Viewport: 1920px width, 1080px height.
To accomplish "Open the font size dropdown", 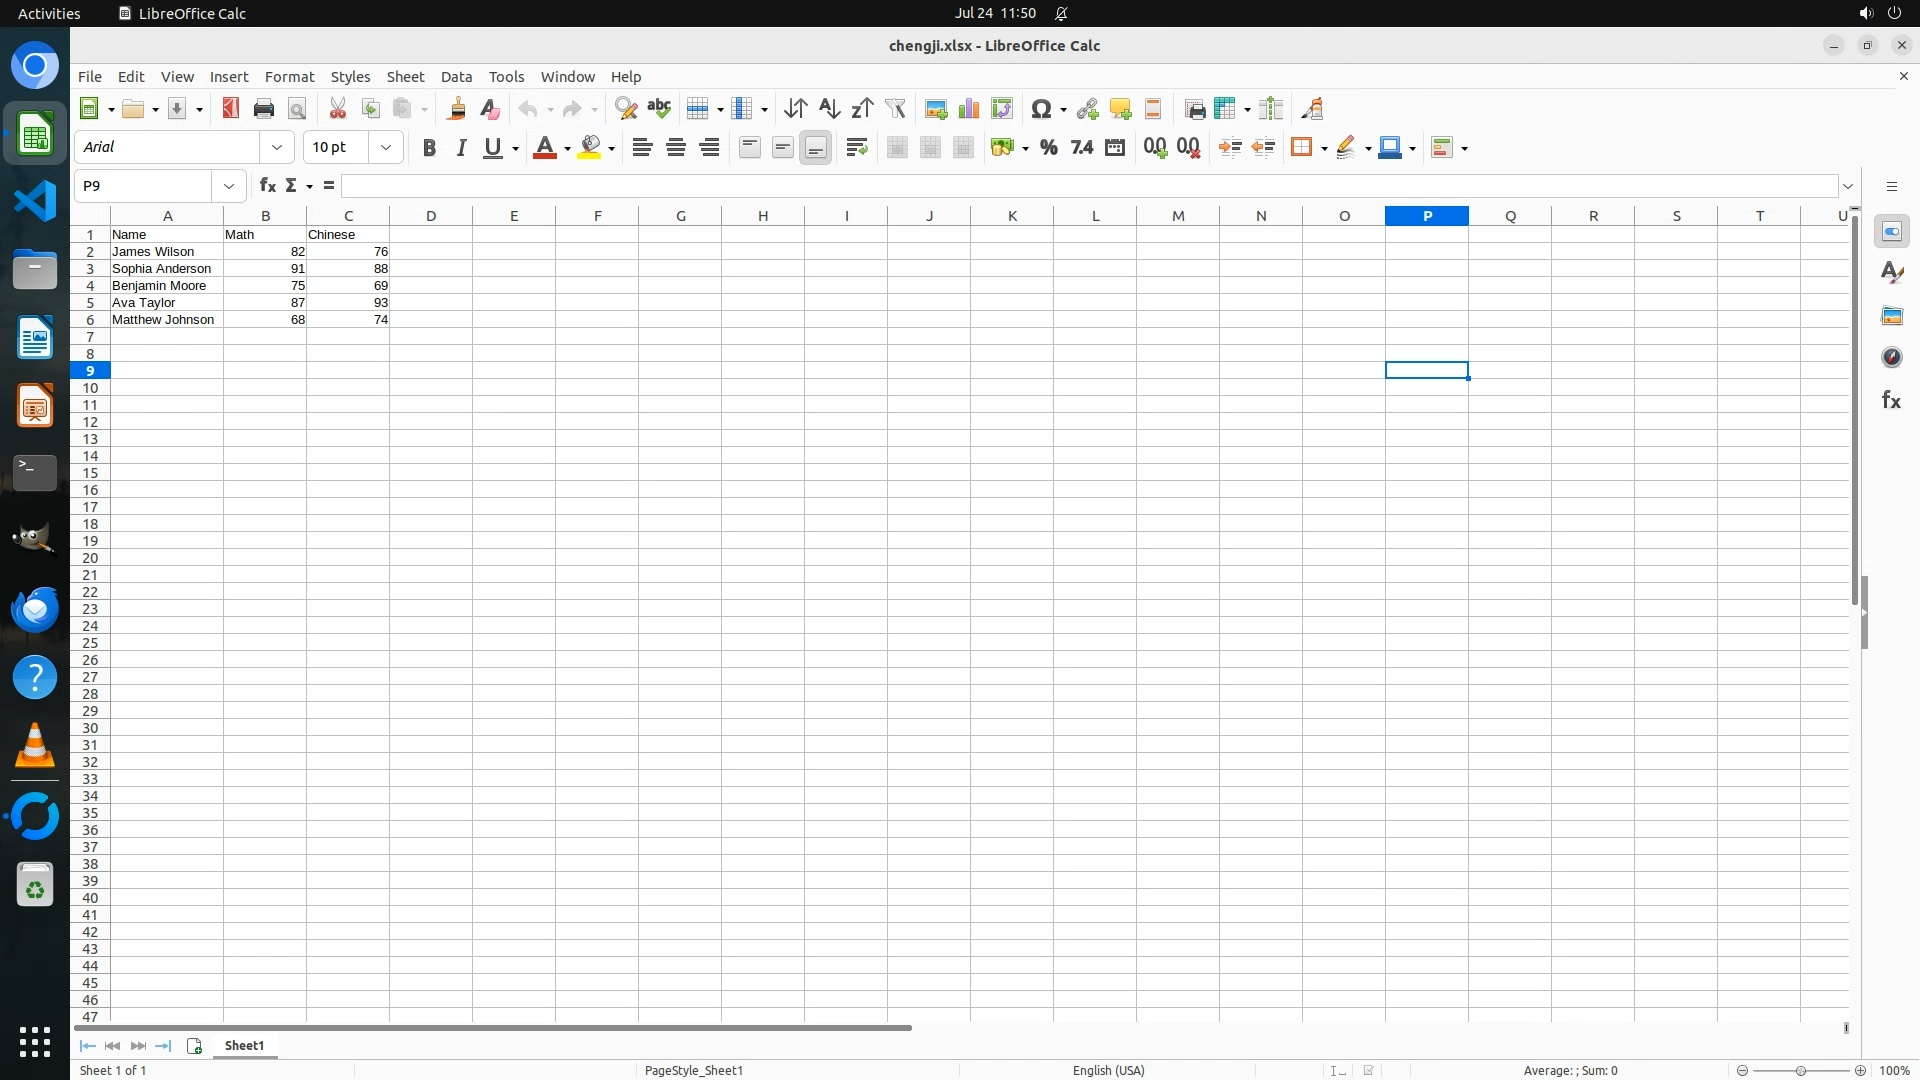I will pyautogui.click(x=386, y=148).
